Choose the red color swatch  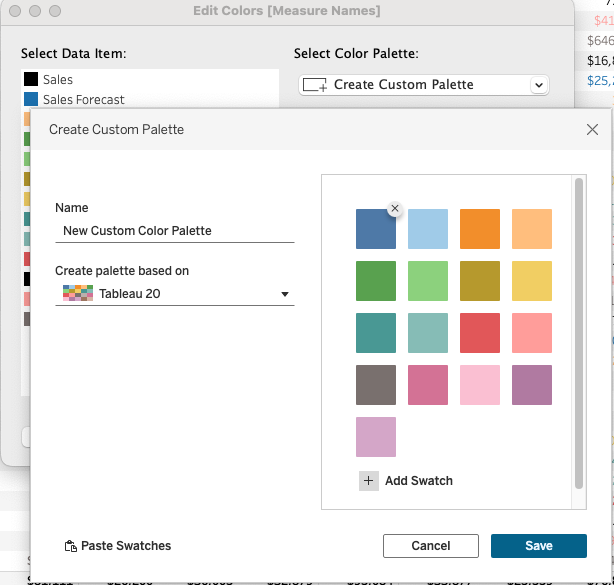click(x=480, y=333)
